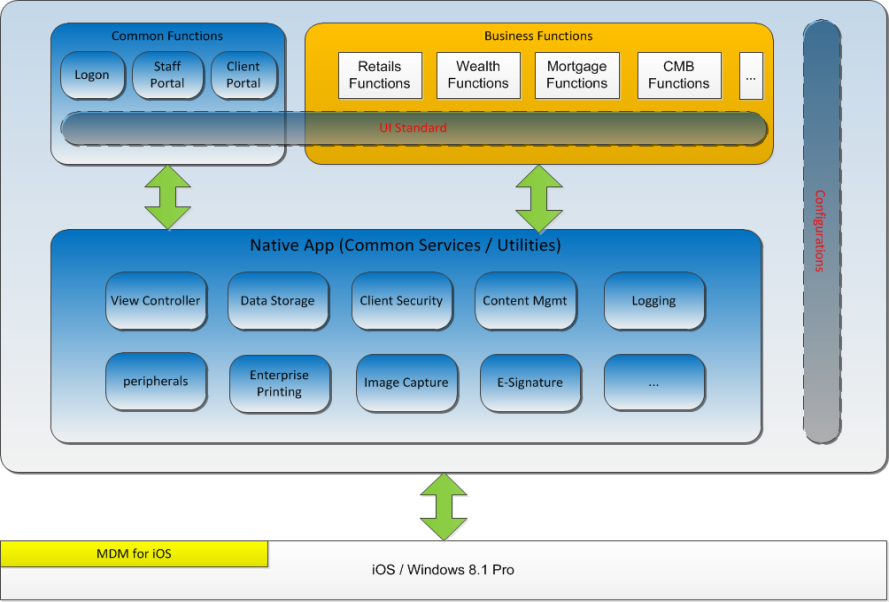Click the Mortgage Functions box

pyautogui.click(x=577, y=76)
